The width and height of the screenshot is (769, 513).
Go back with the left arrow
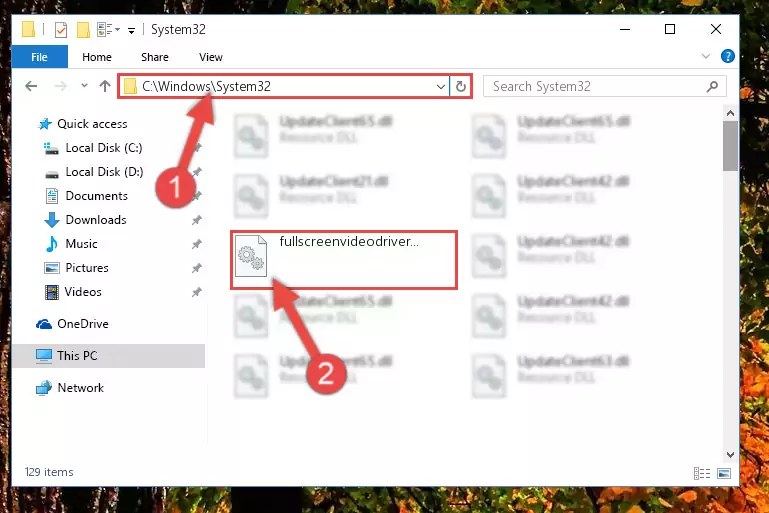(x=31, y=86)
